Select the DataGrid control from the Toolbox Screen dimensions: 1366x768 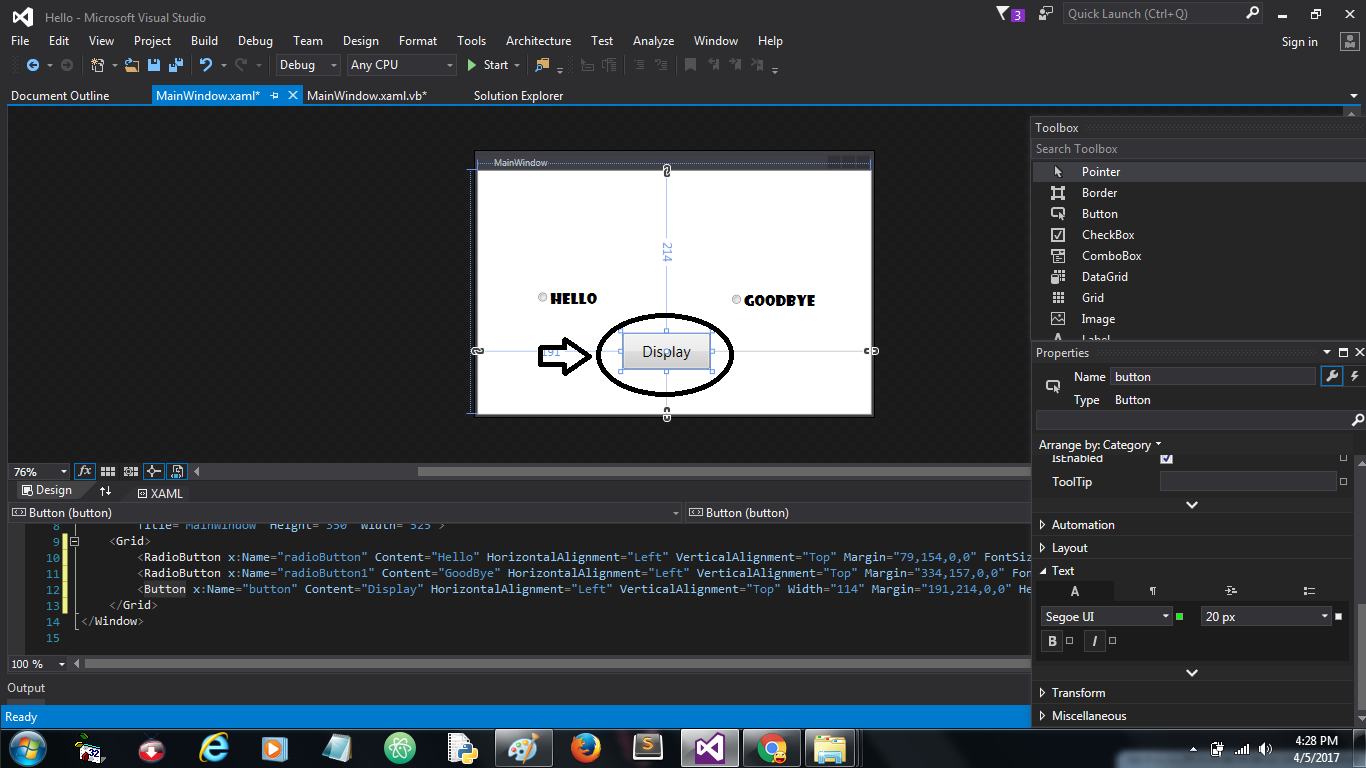tap(1105, 276)
